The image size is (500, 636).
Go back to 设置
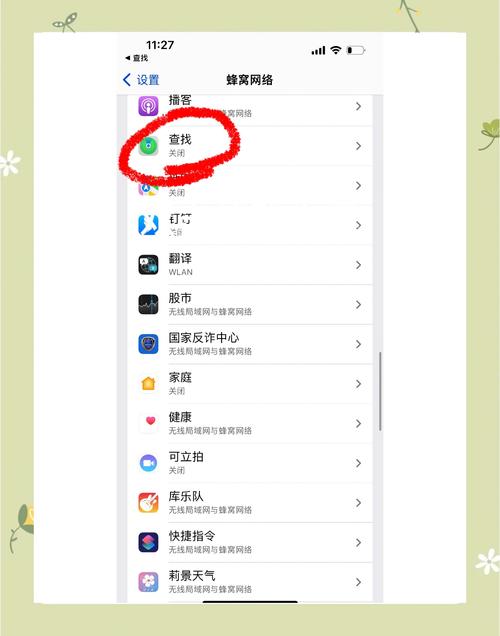(x=141, y=80)
